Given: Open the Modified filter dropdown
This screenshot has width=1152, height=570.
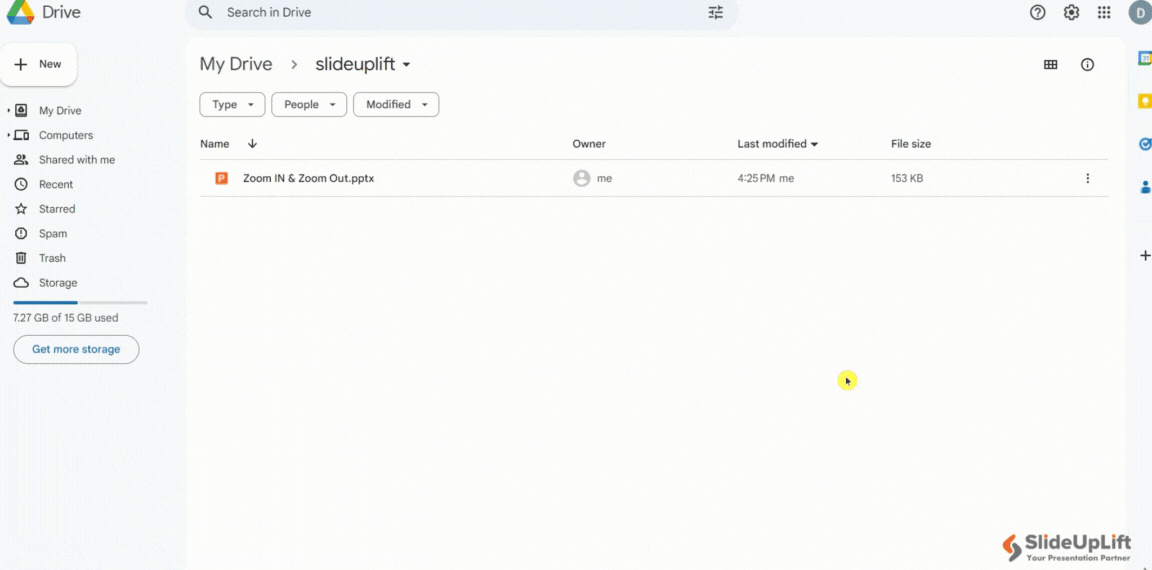Looking at the screenshot, I should pos(396,104).
